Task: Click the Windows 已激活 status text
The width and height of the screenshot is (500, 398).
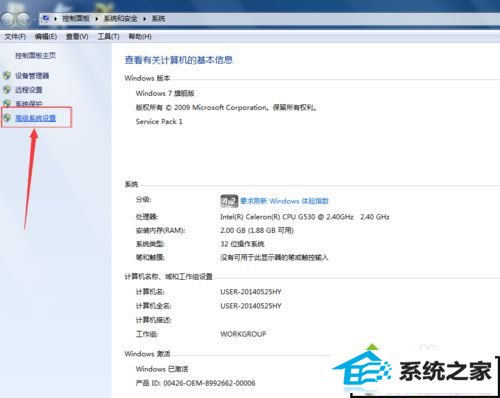Action: (162, 369)
